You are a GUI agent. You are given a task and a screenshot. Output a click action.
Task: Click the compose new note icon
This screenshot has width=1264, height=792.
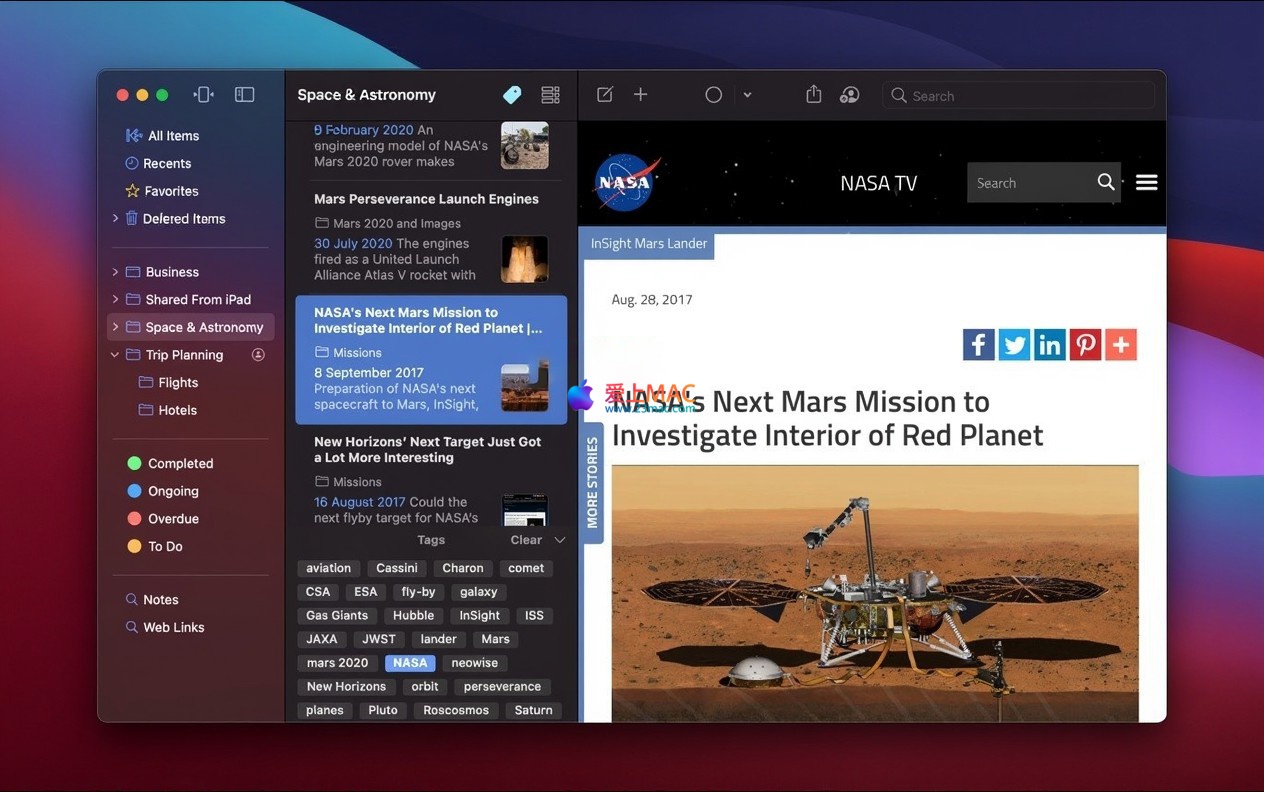(605, 95)
